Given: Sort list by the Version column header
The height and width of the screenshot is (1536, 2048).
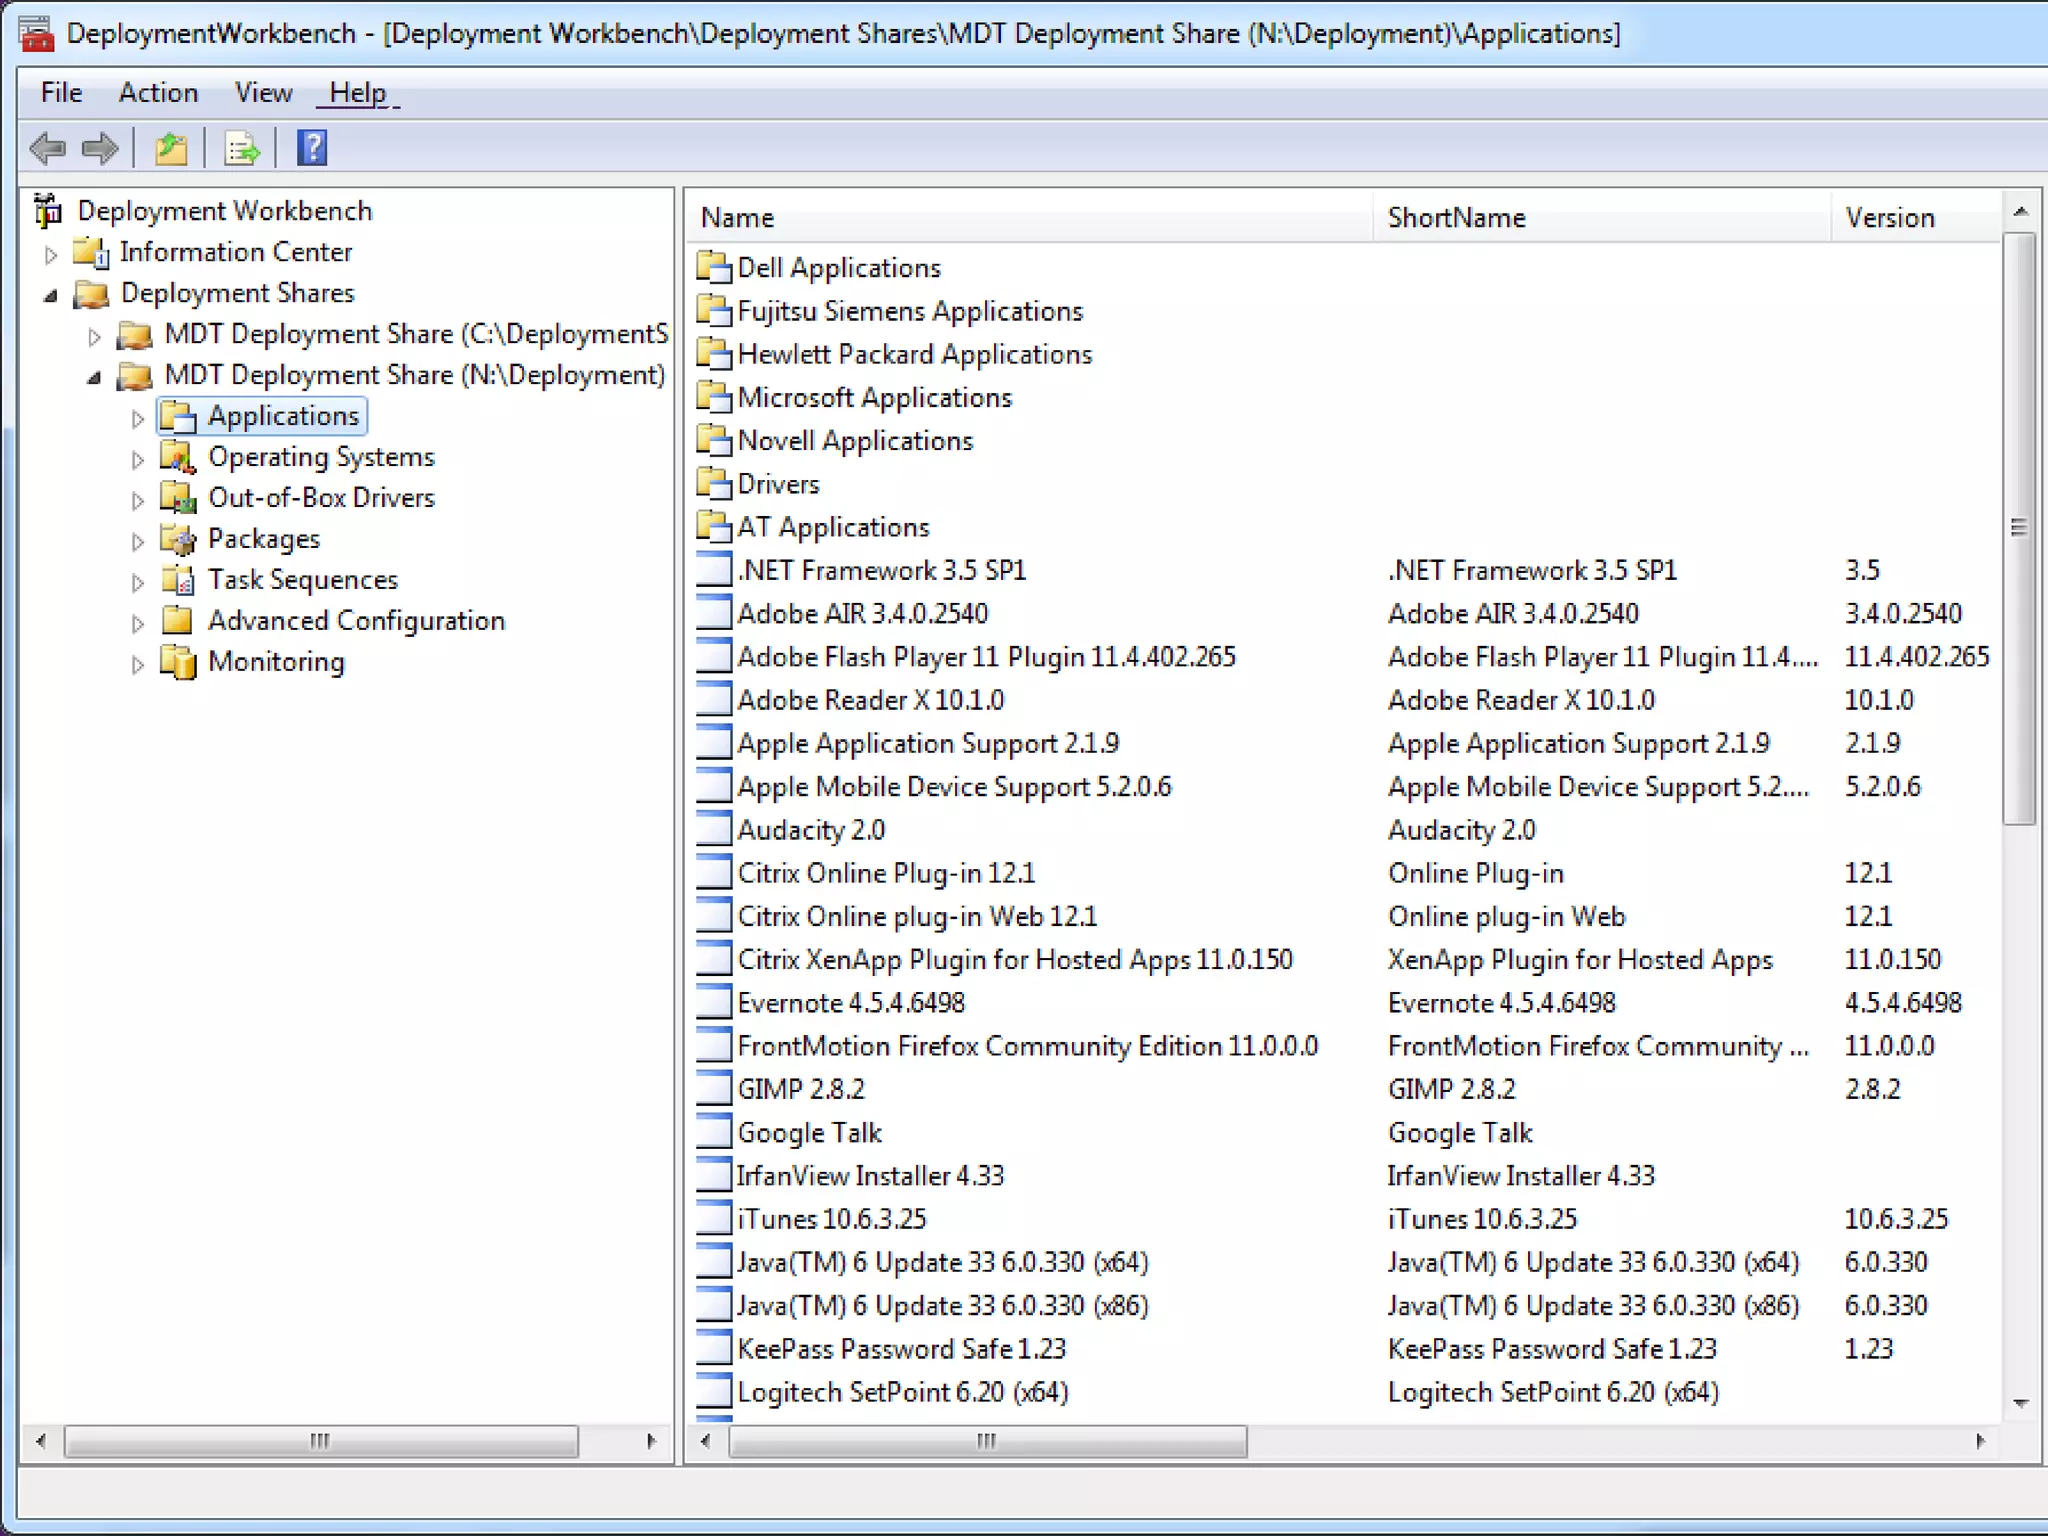Looking at the screenshot, I should click(1890, 218).
